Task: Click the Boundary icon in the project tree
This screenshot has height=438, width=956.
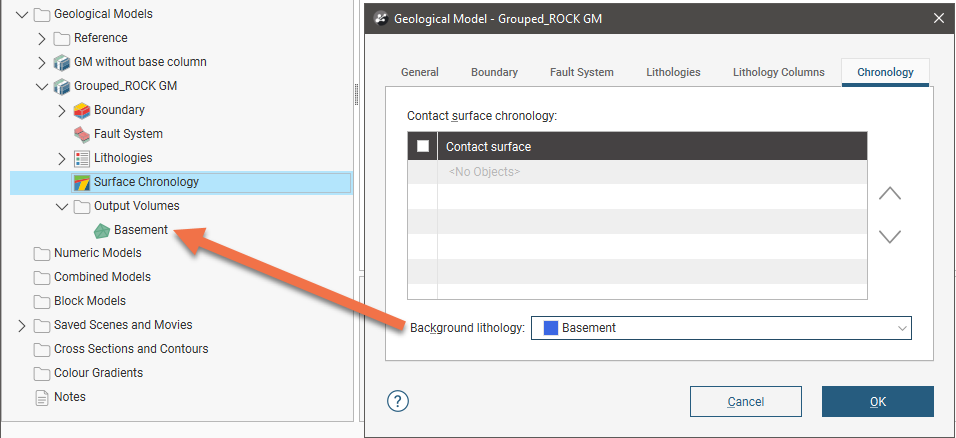Action: 82,110
